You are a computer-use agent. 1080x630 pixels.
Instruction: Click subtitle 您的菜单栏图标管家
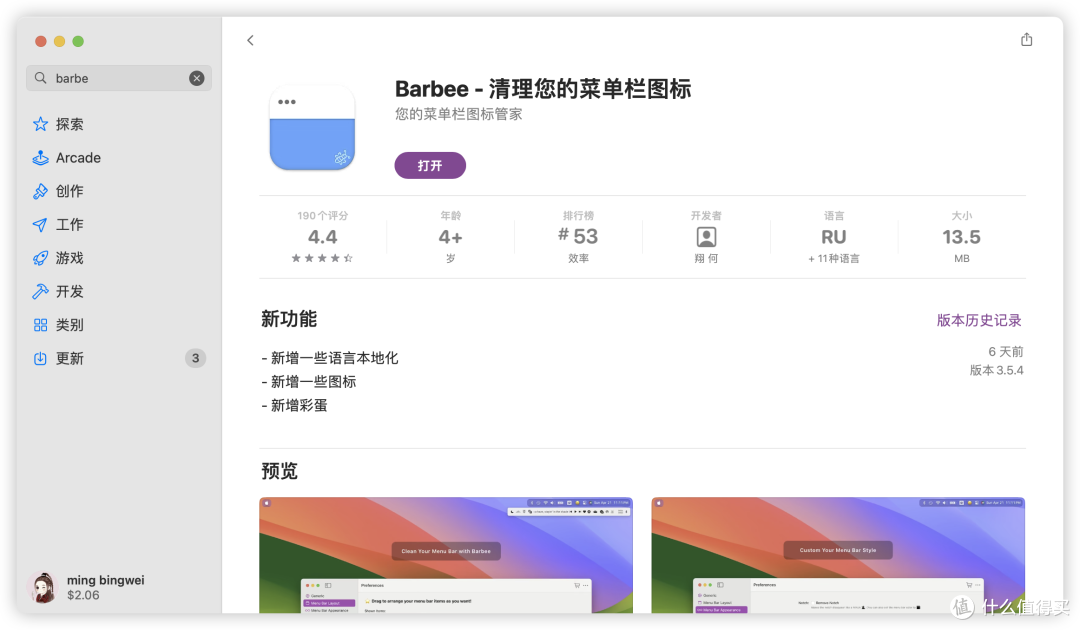click(459, 114)
